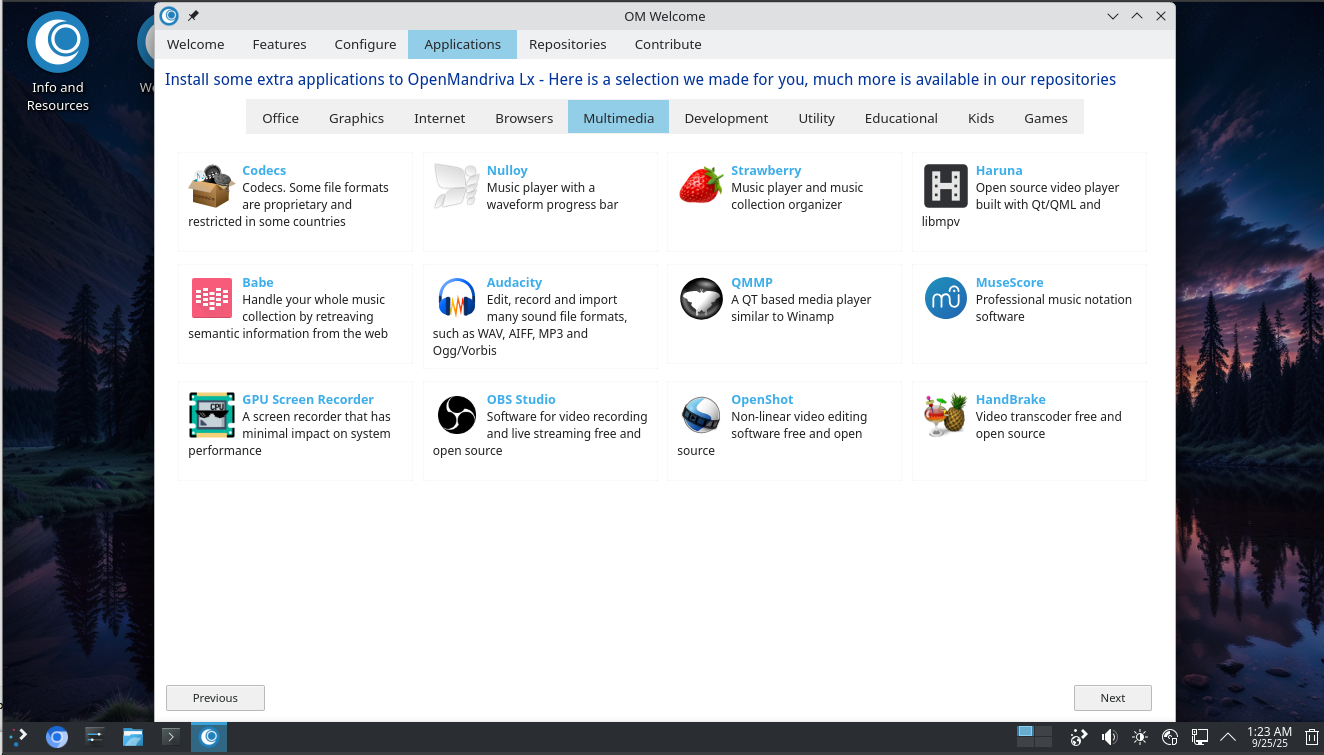Screen dimensions: 1324x755
Task: Expand hidden system tray icons arrow
Action: click(1228, 738)
